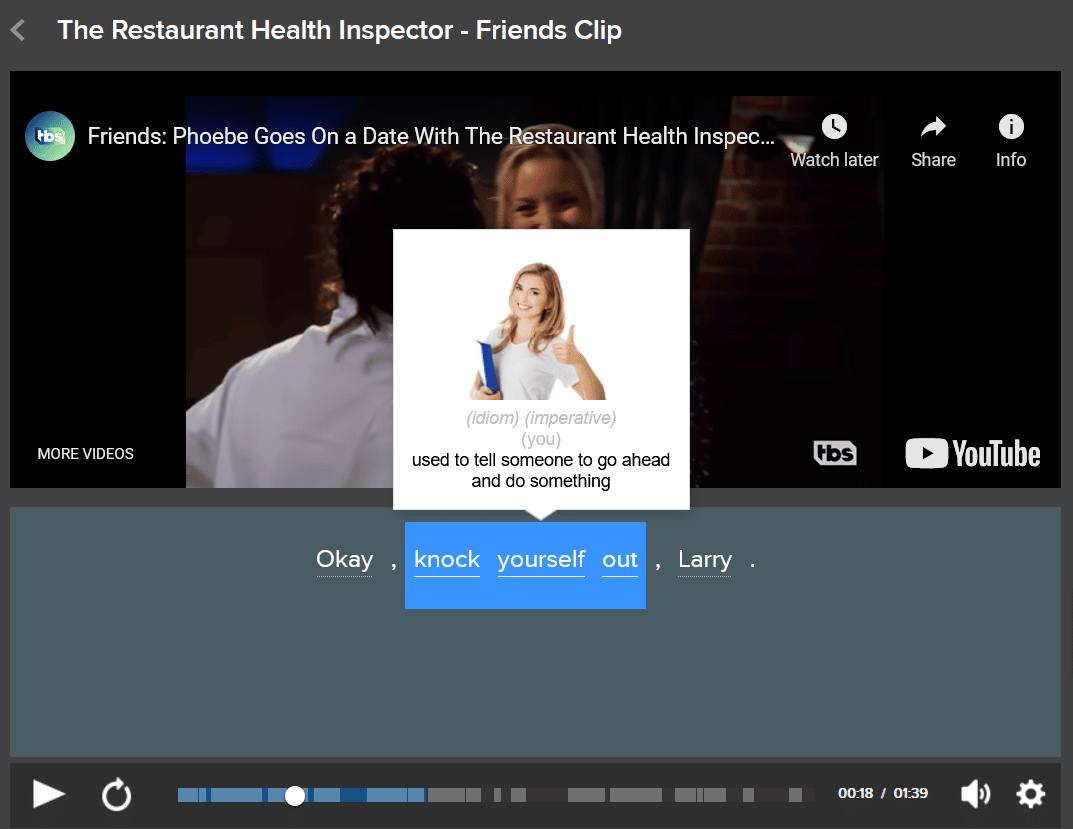Screen dimensions: 1073x829
Task: Open the settings gear in the player bar
Action: [x=1030, y=794]
